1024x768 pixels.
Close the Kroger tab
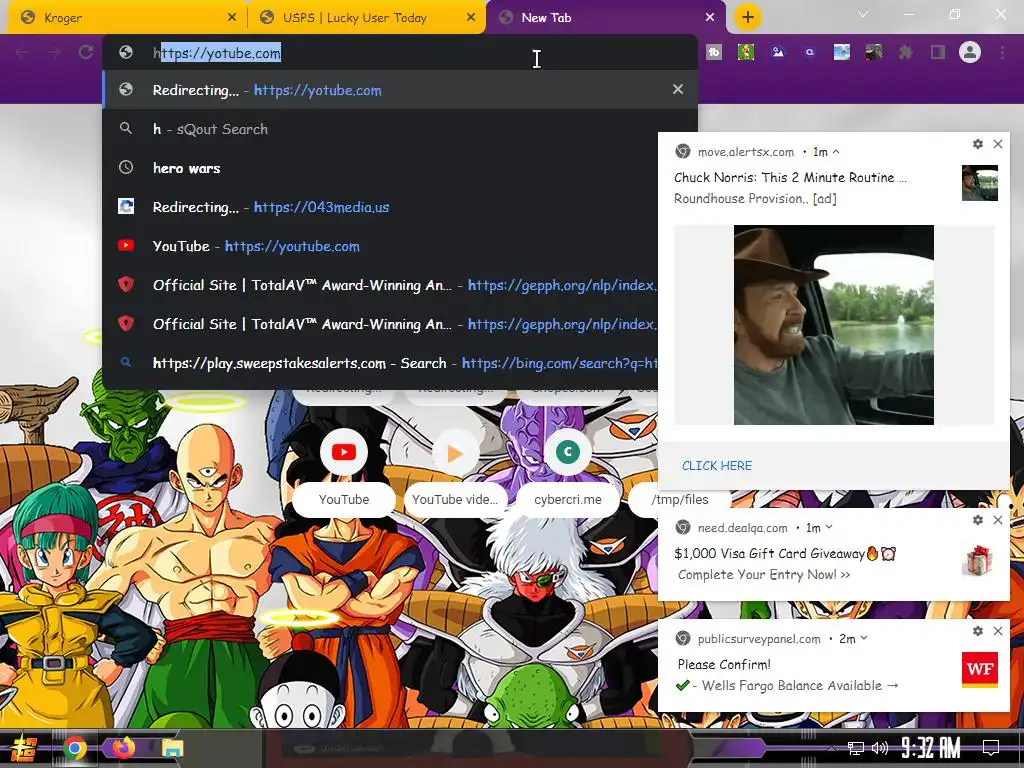click(x=232, y=18)
